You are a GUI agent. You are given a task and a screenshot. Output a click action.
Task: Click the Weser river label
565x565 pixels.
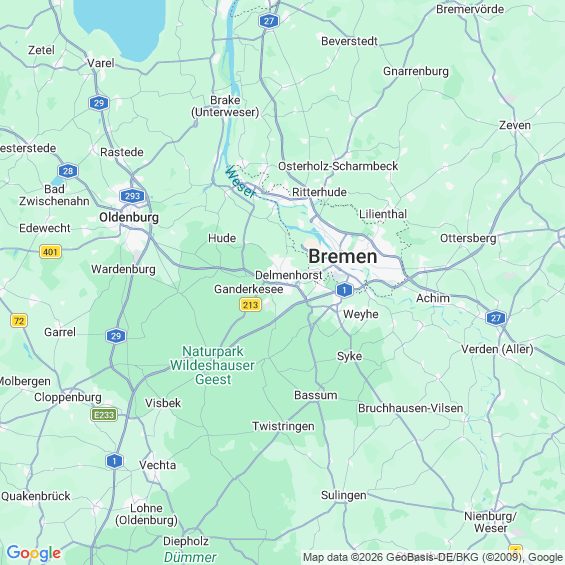(240, 182)
